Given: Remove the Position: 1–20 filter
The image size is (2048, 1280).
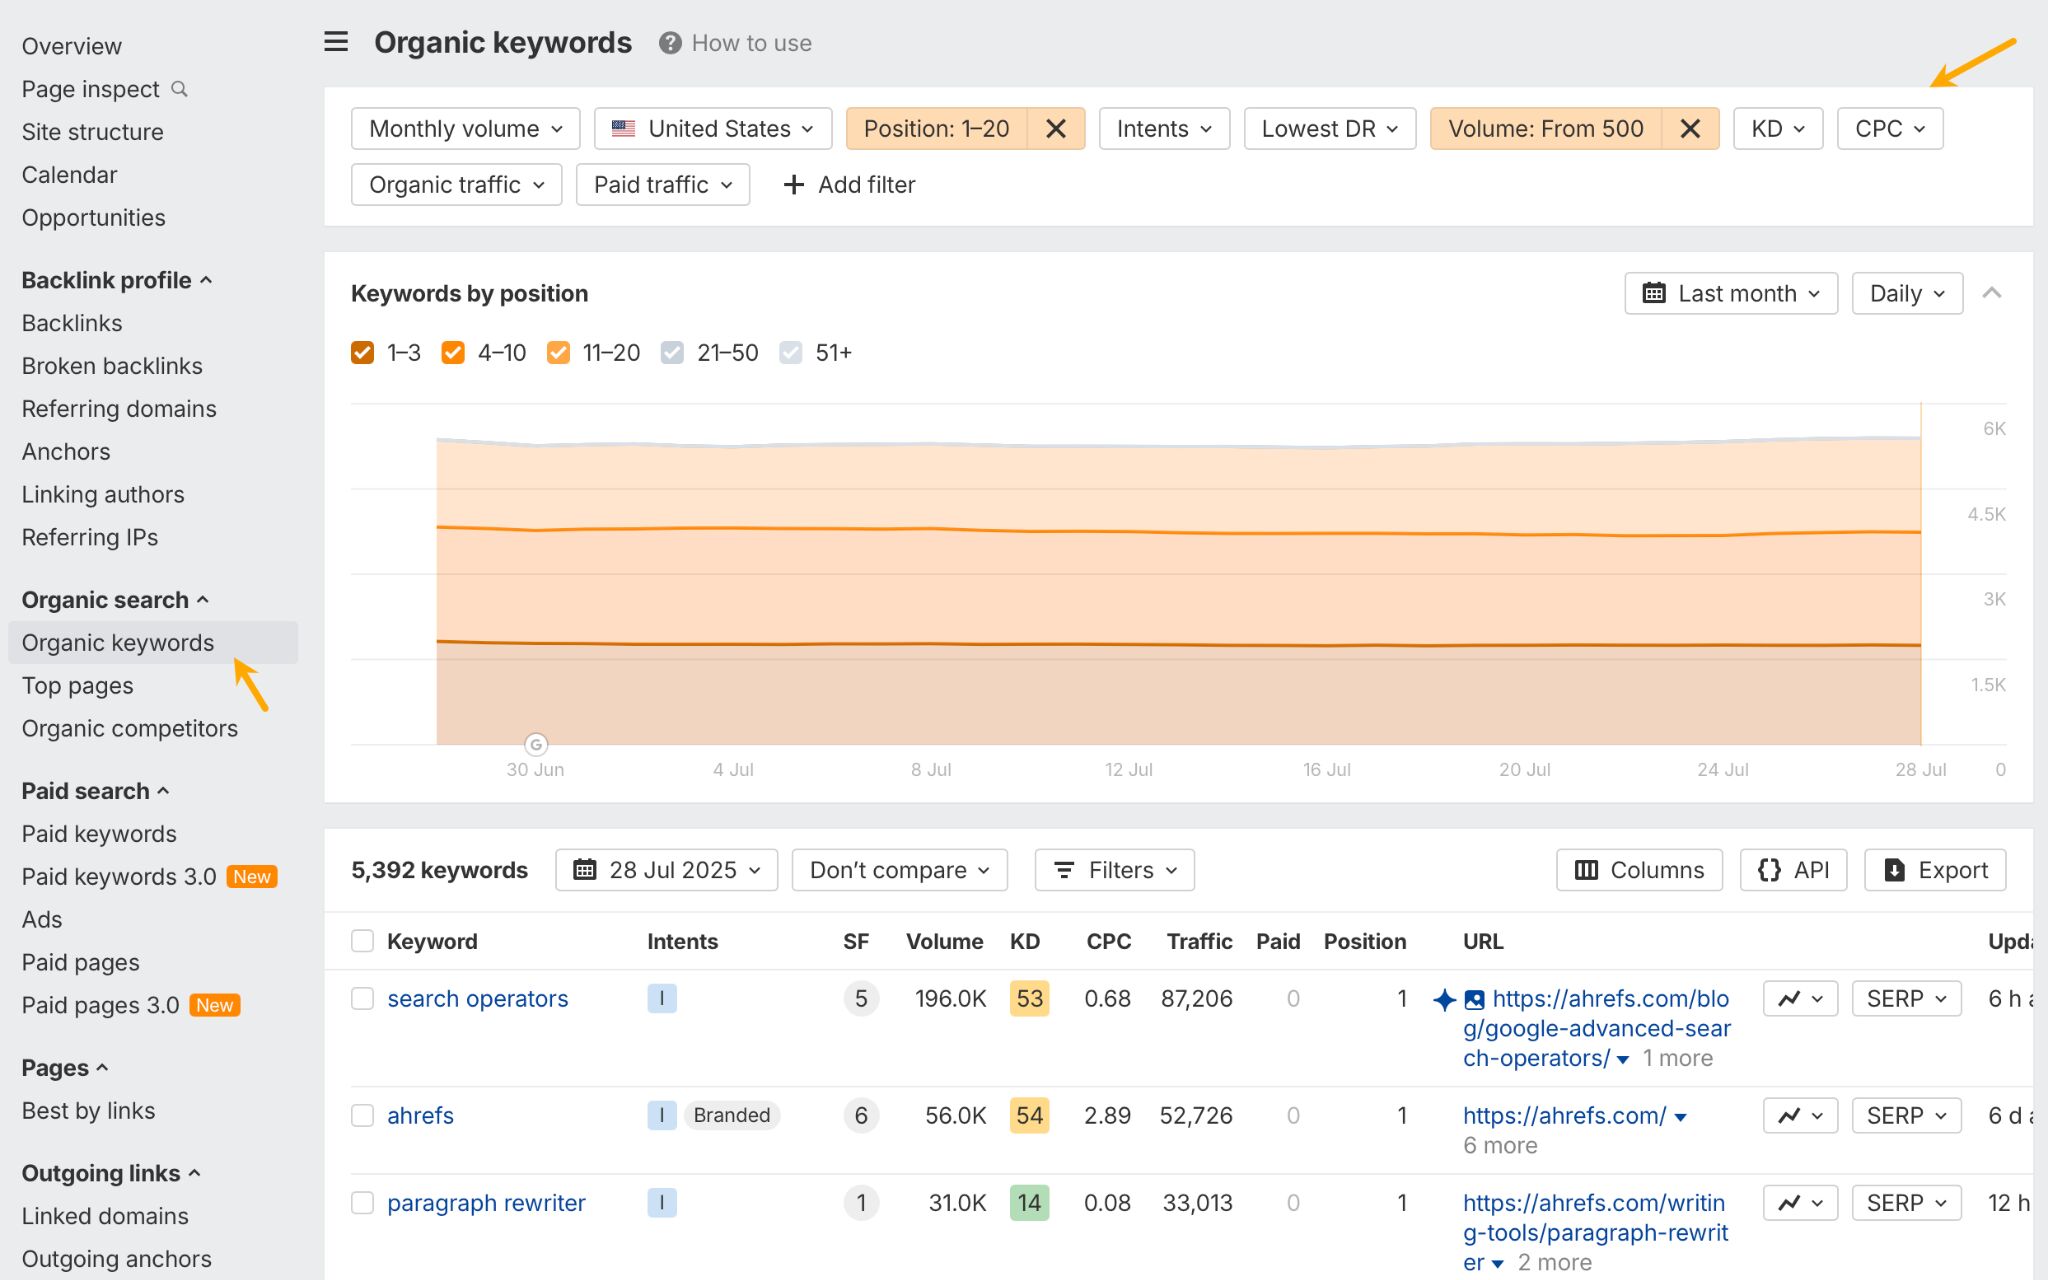Looking at the screenshot, I should [1056, 128].
